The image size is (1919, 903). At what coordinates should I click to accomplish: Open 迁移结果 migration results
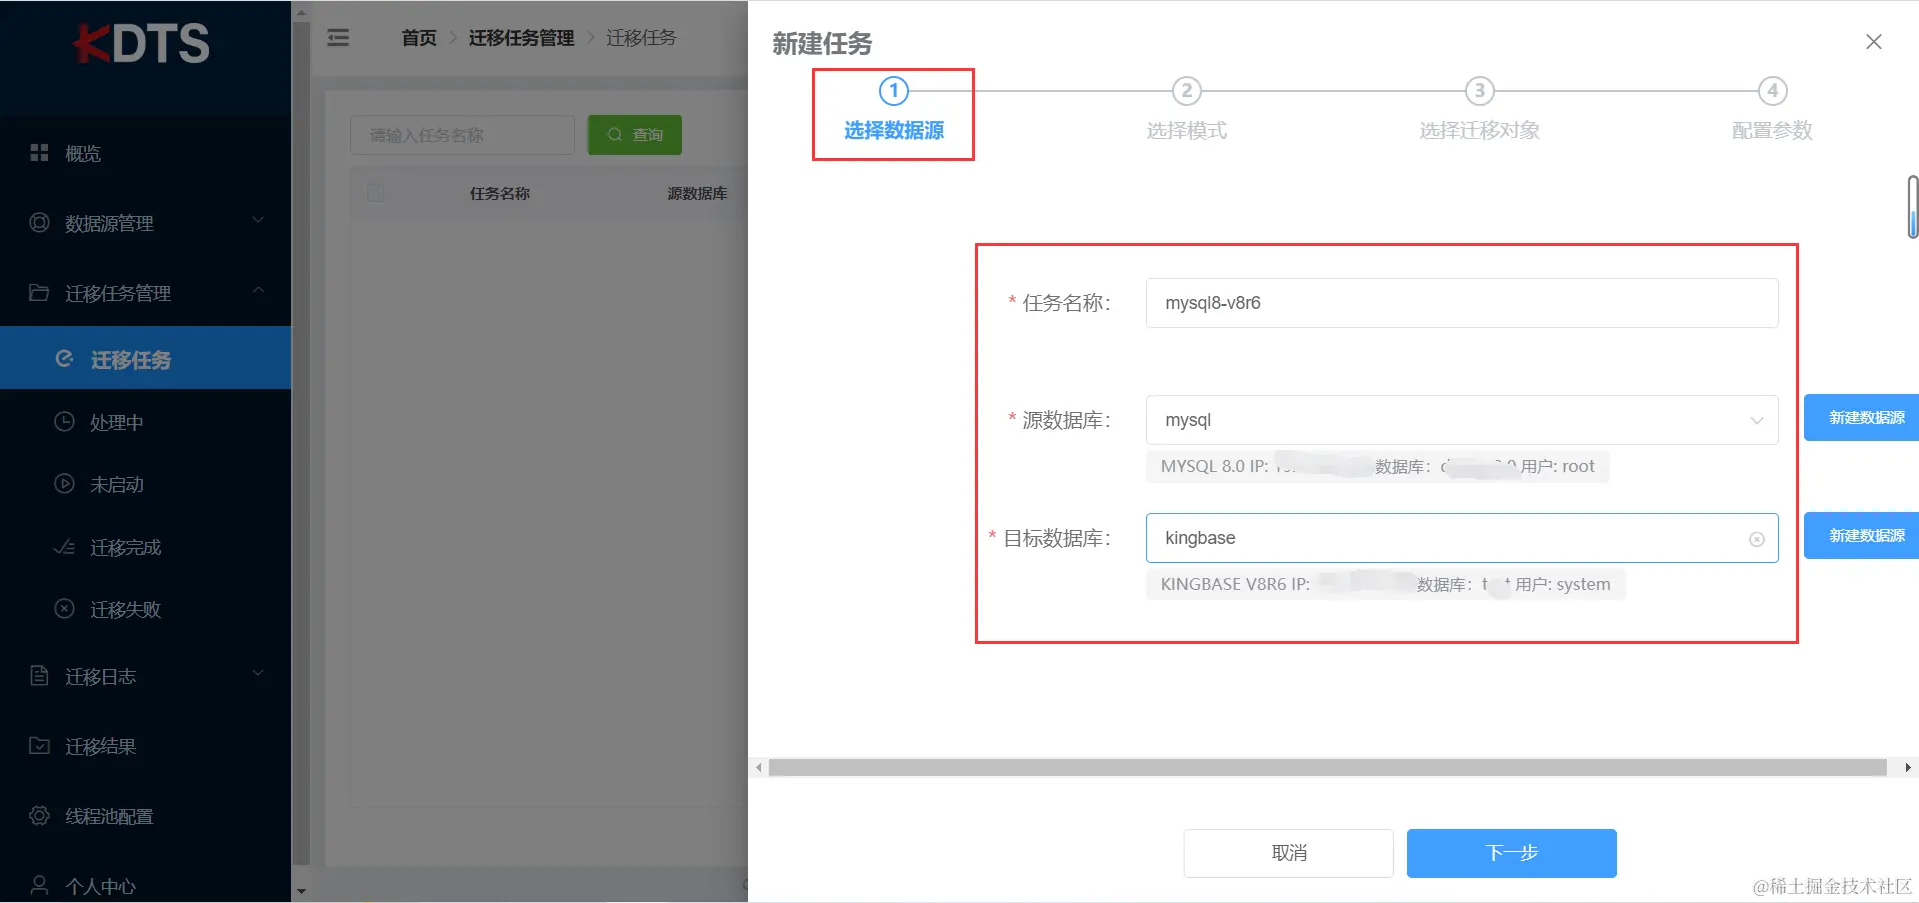pos(100,745)
